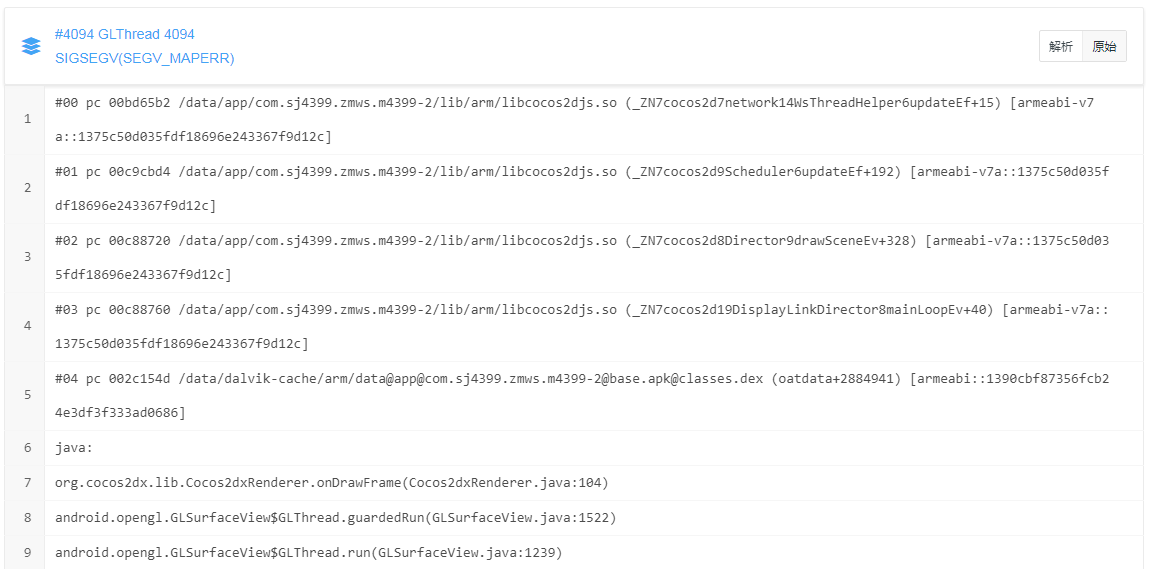Select the Cocos2dxRenderer.onDrawFrame trace line

(x=332, y=483)
